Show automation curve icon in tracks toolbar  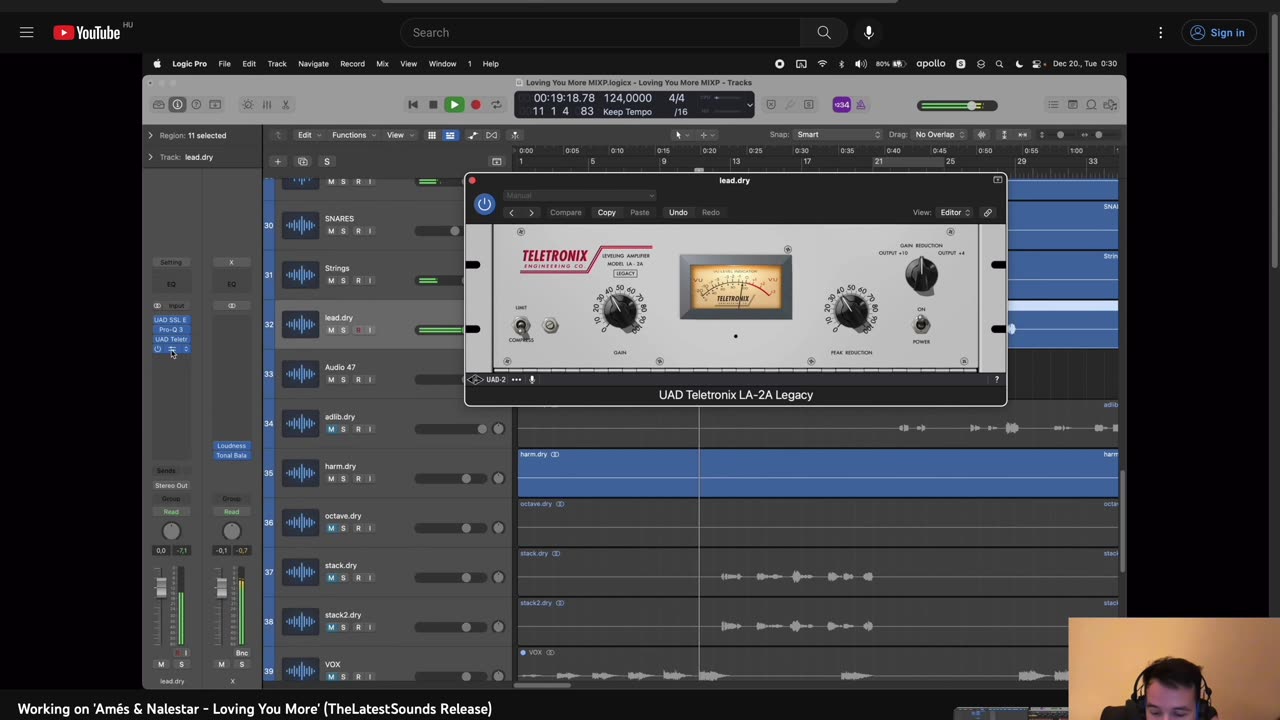[x=473, y=135]
